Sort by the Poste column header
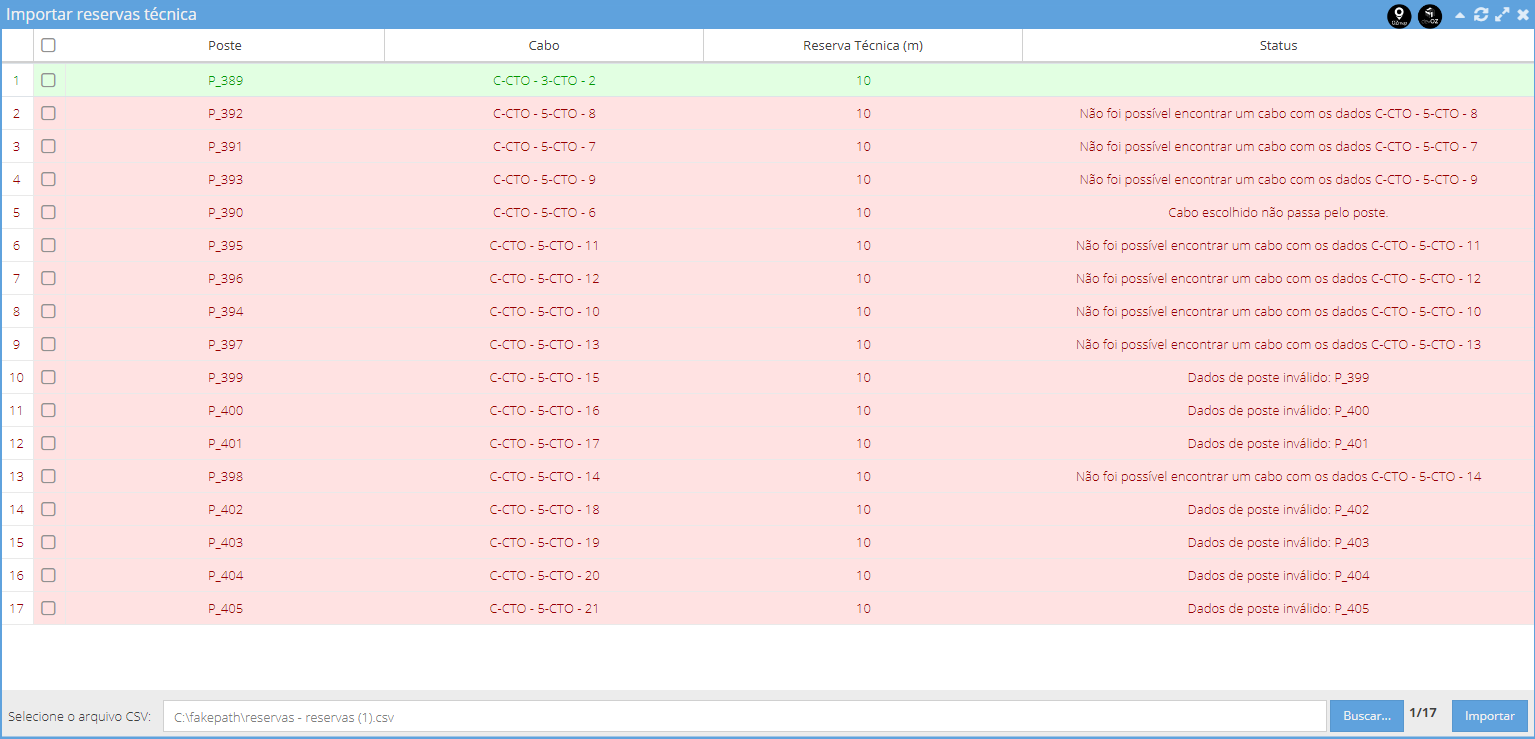This screenshot has width=1535, height=739. tap(225, 45)
